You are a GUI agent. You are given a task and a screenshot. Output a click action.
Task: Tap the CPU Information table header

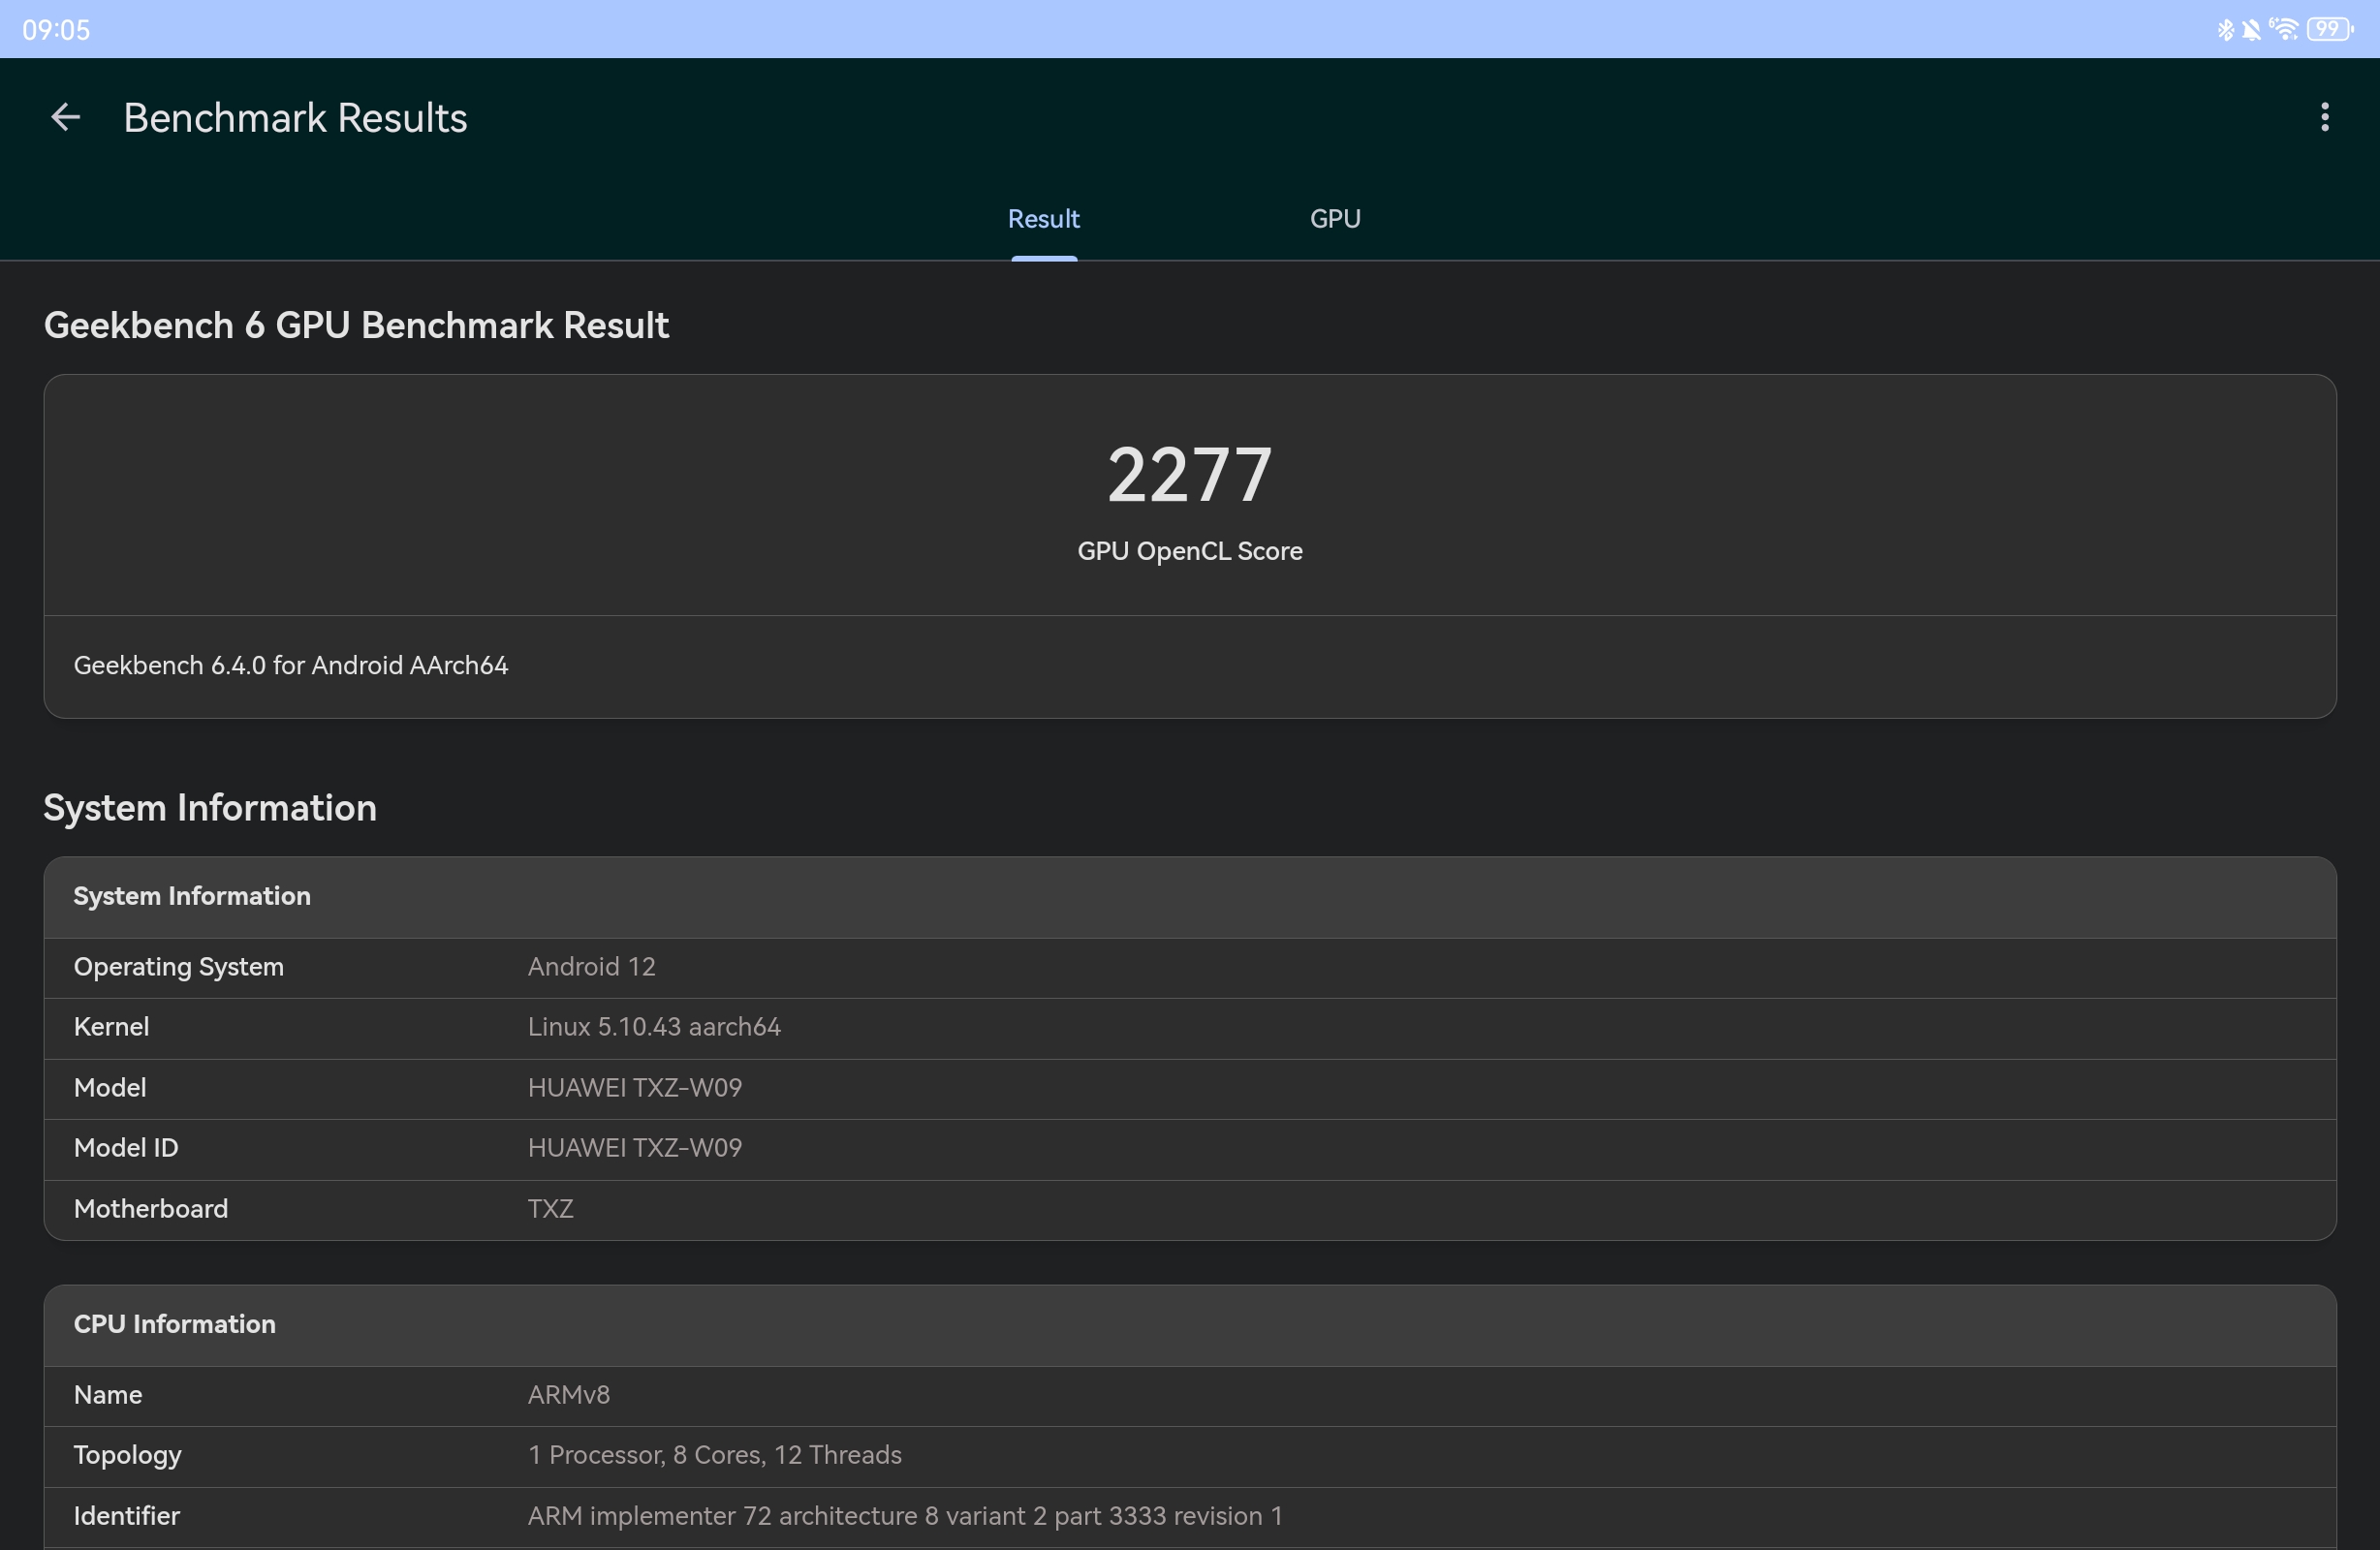coord(1189,1325)
